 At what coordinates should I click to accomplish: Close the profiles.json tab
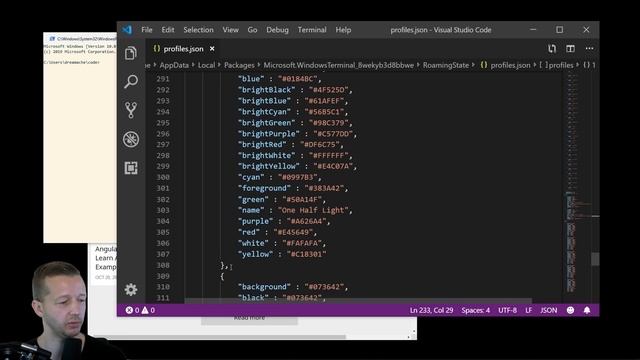point(212,49)
